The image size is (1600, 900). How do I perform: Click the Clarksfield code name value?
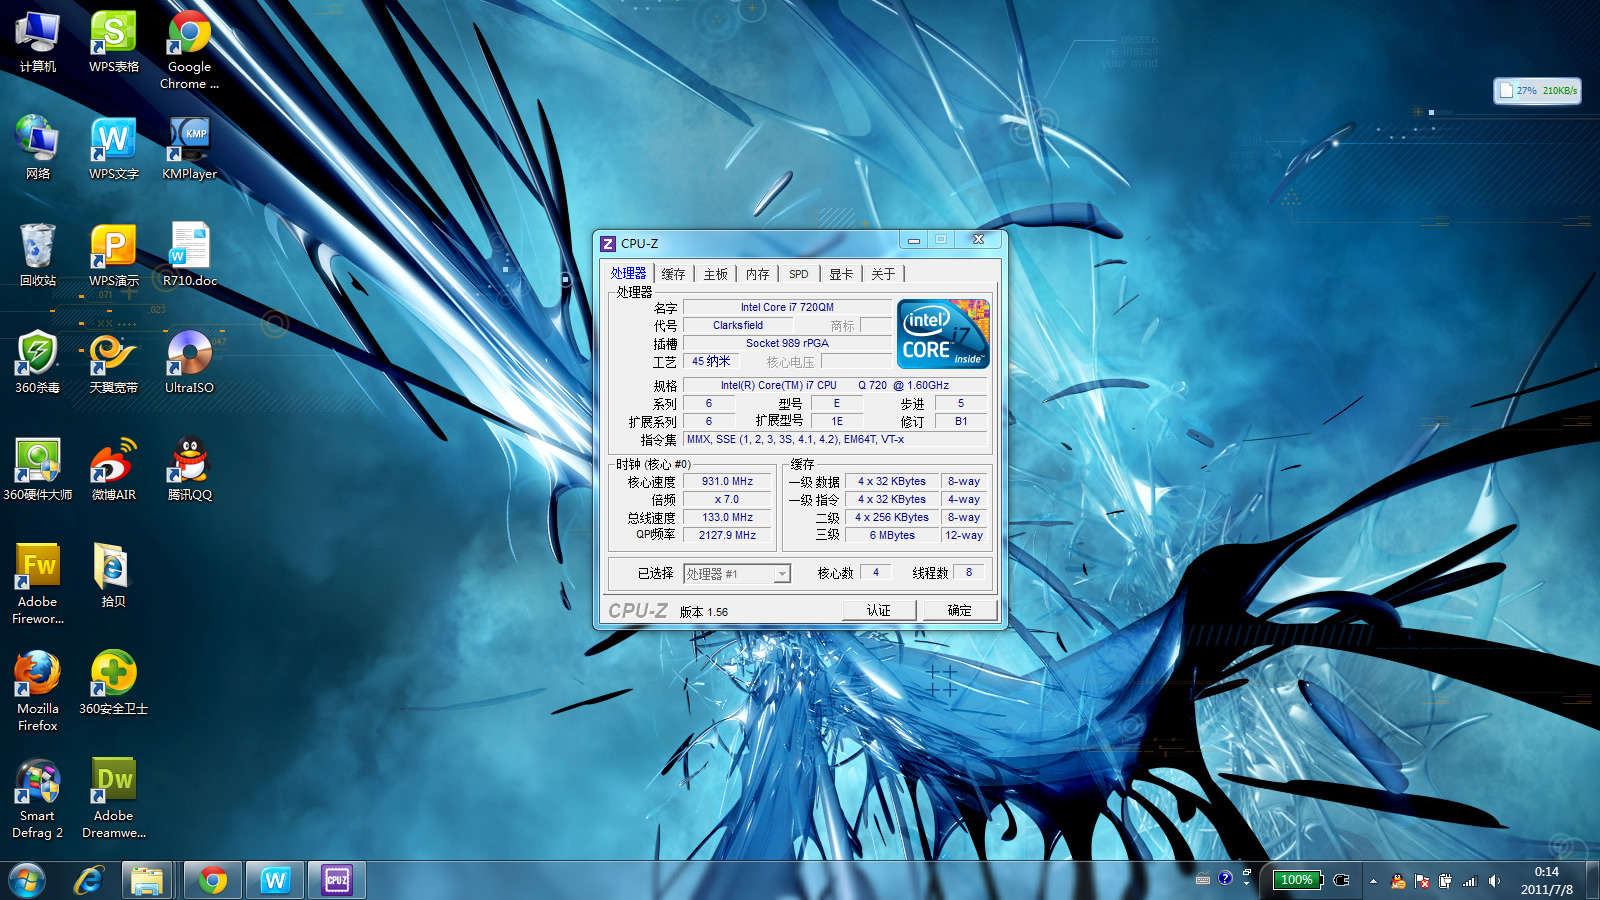tap(738, 325)
